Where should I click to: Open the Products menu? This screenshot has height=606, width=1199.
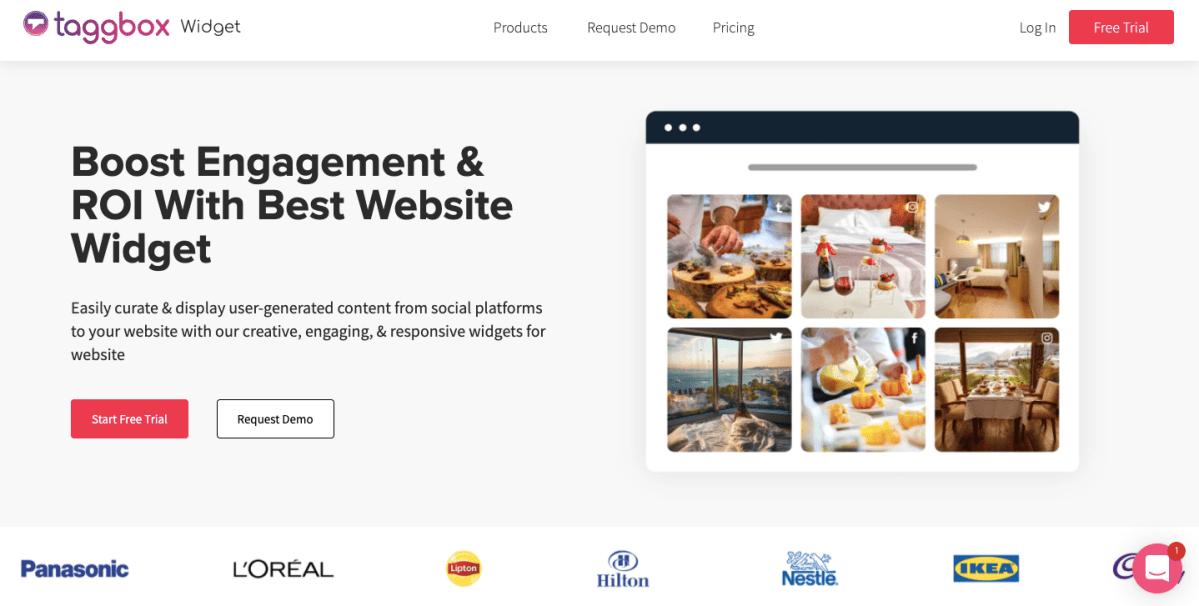coord(521,28)
